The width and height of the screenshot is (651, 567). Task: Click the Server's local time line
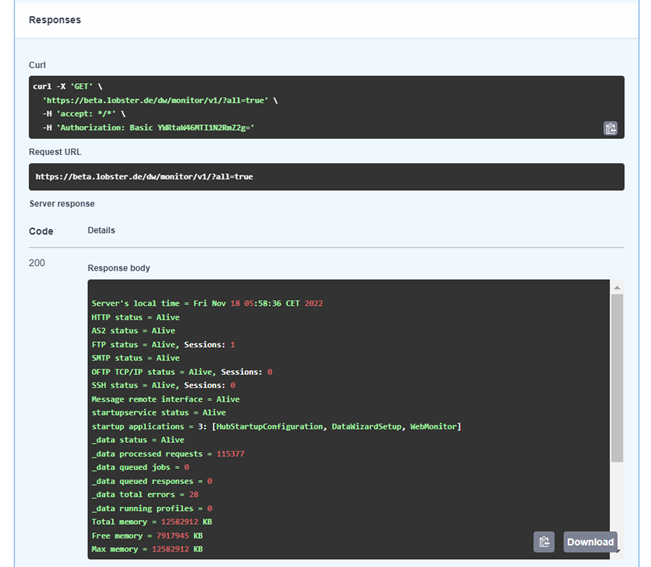[207, 303]
